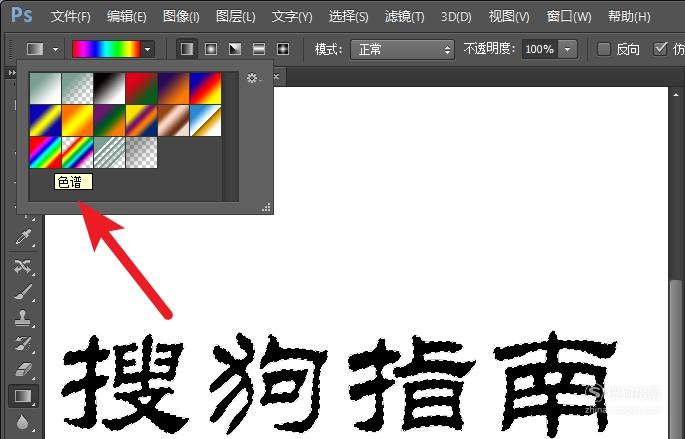Choose the copper gradient preset

[x=173, y=121]
